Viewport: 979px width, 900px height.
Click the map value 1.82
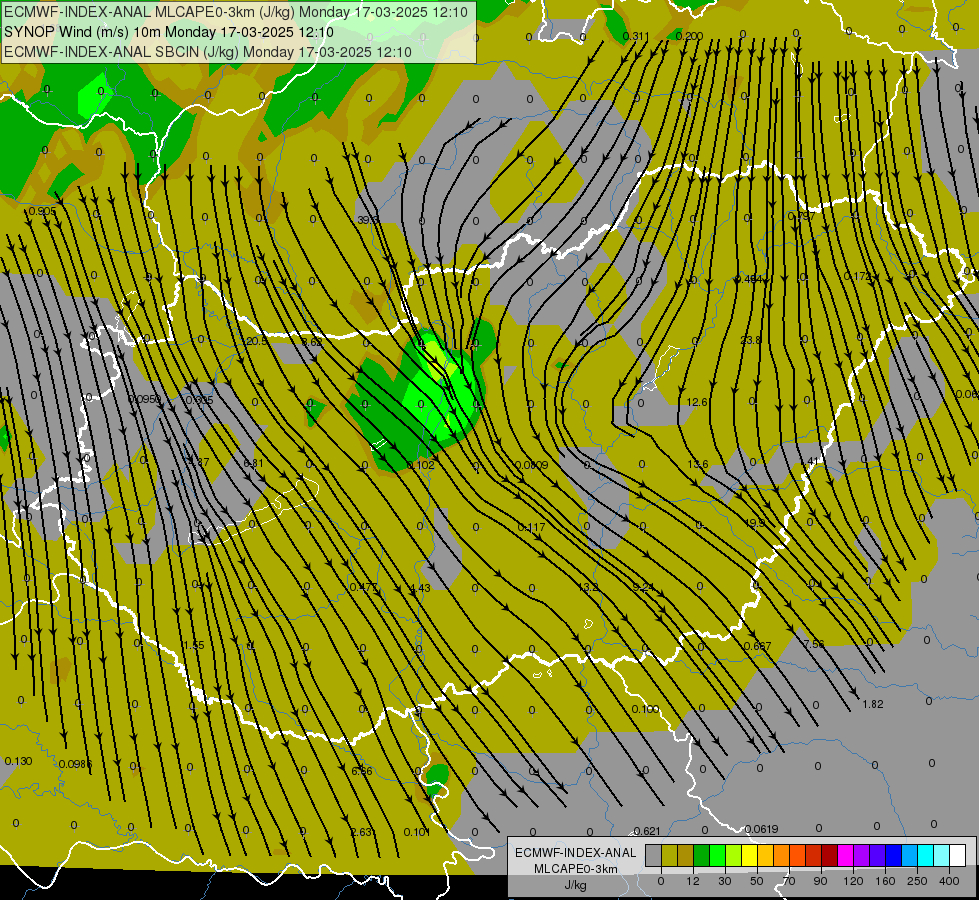point(873,705)
